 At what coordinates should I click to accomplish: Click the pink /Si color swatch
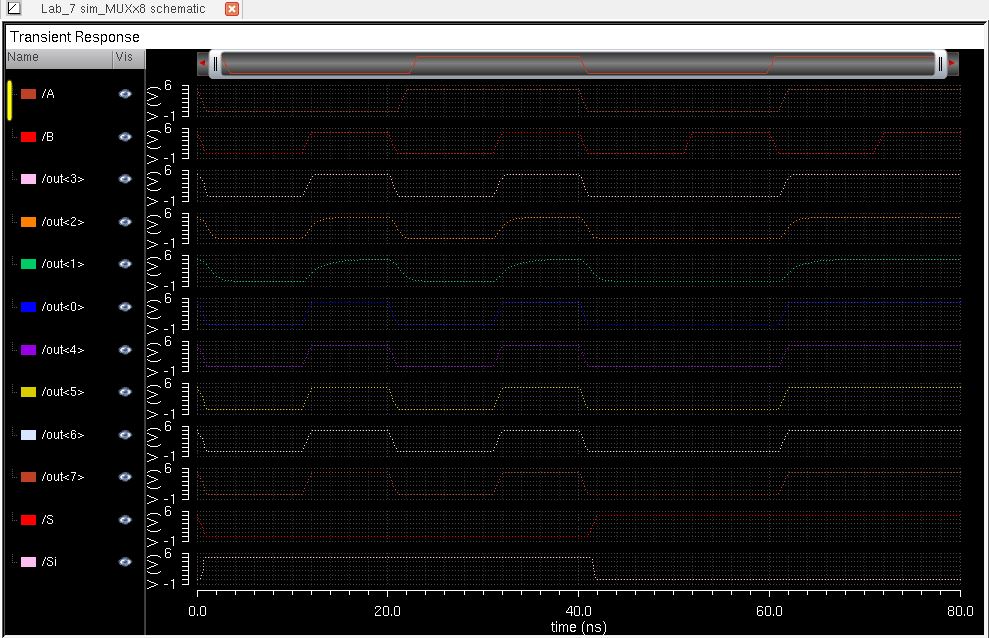(28, 562)
